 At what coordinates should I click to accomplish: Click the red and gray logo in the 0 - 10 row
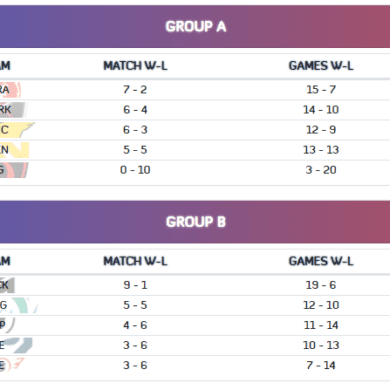[14, 170]
